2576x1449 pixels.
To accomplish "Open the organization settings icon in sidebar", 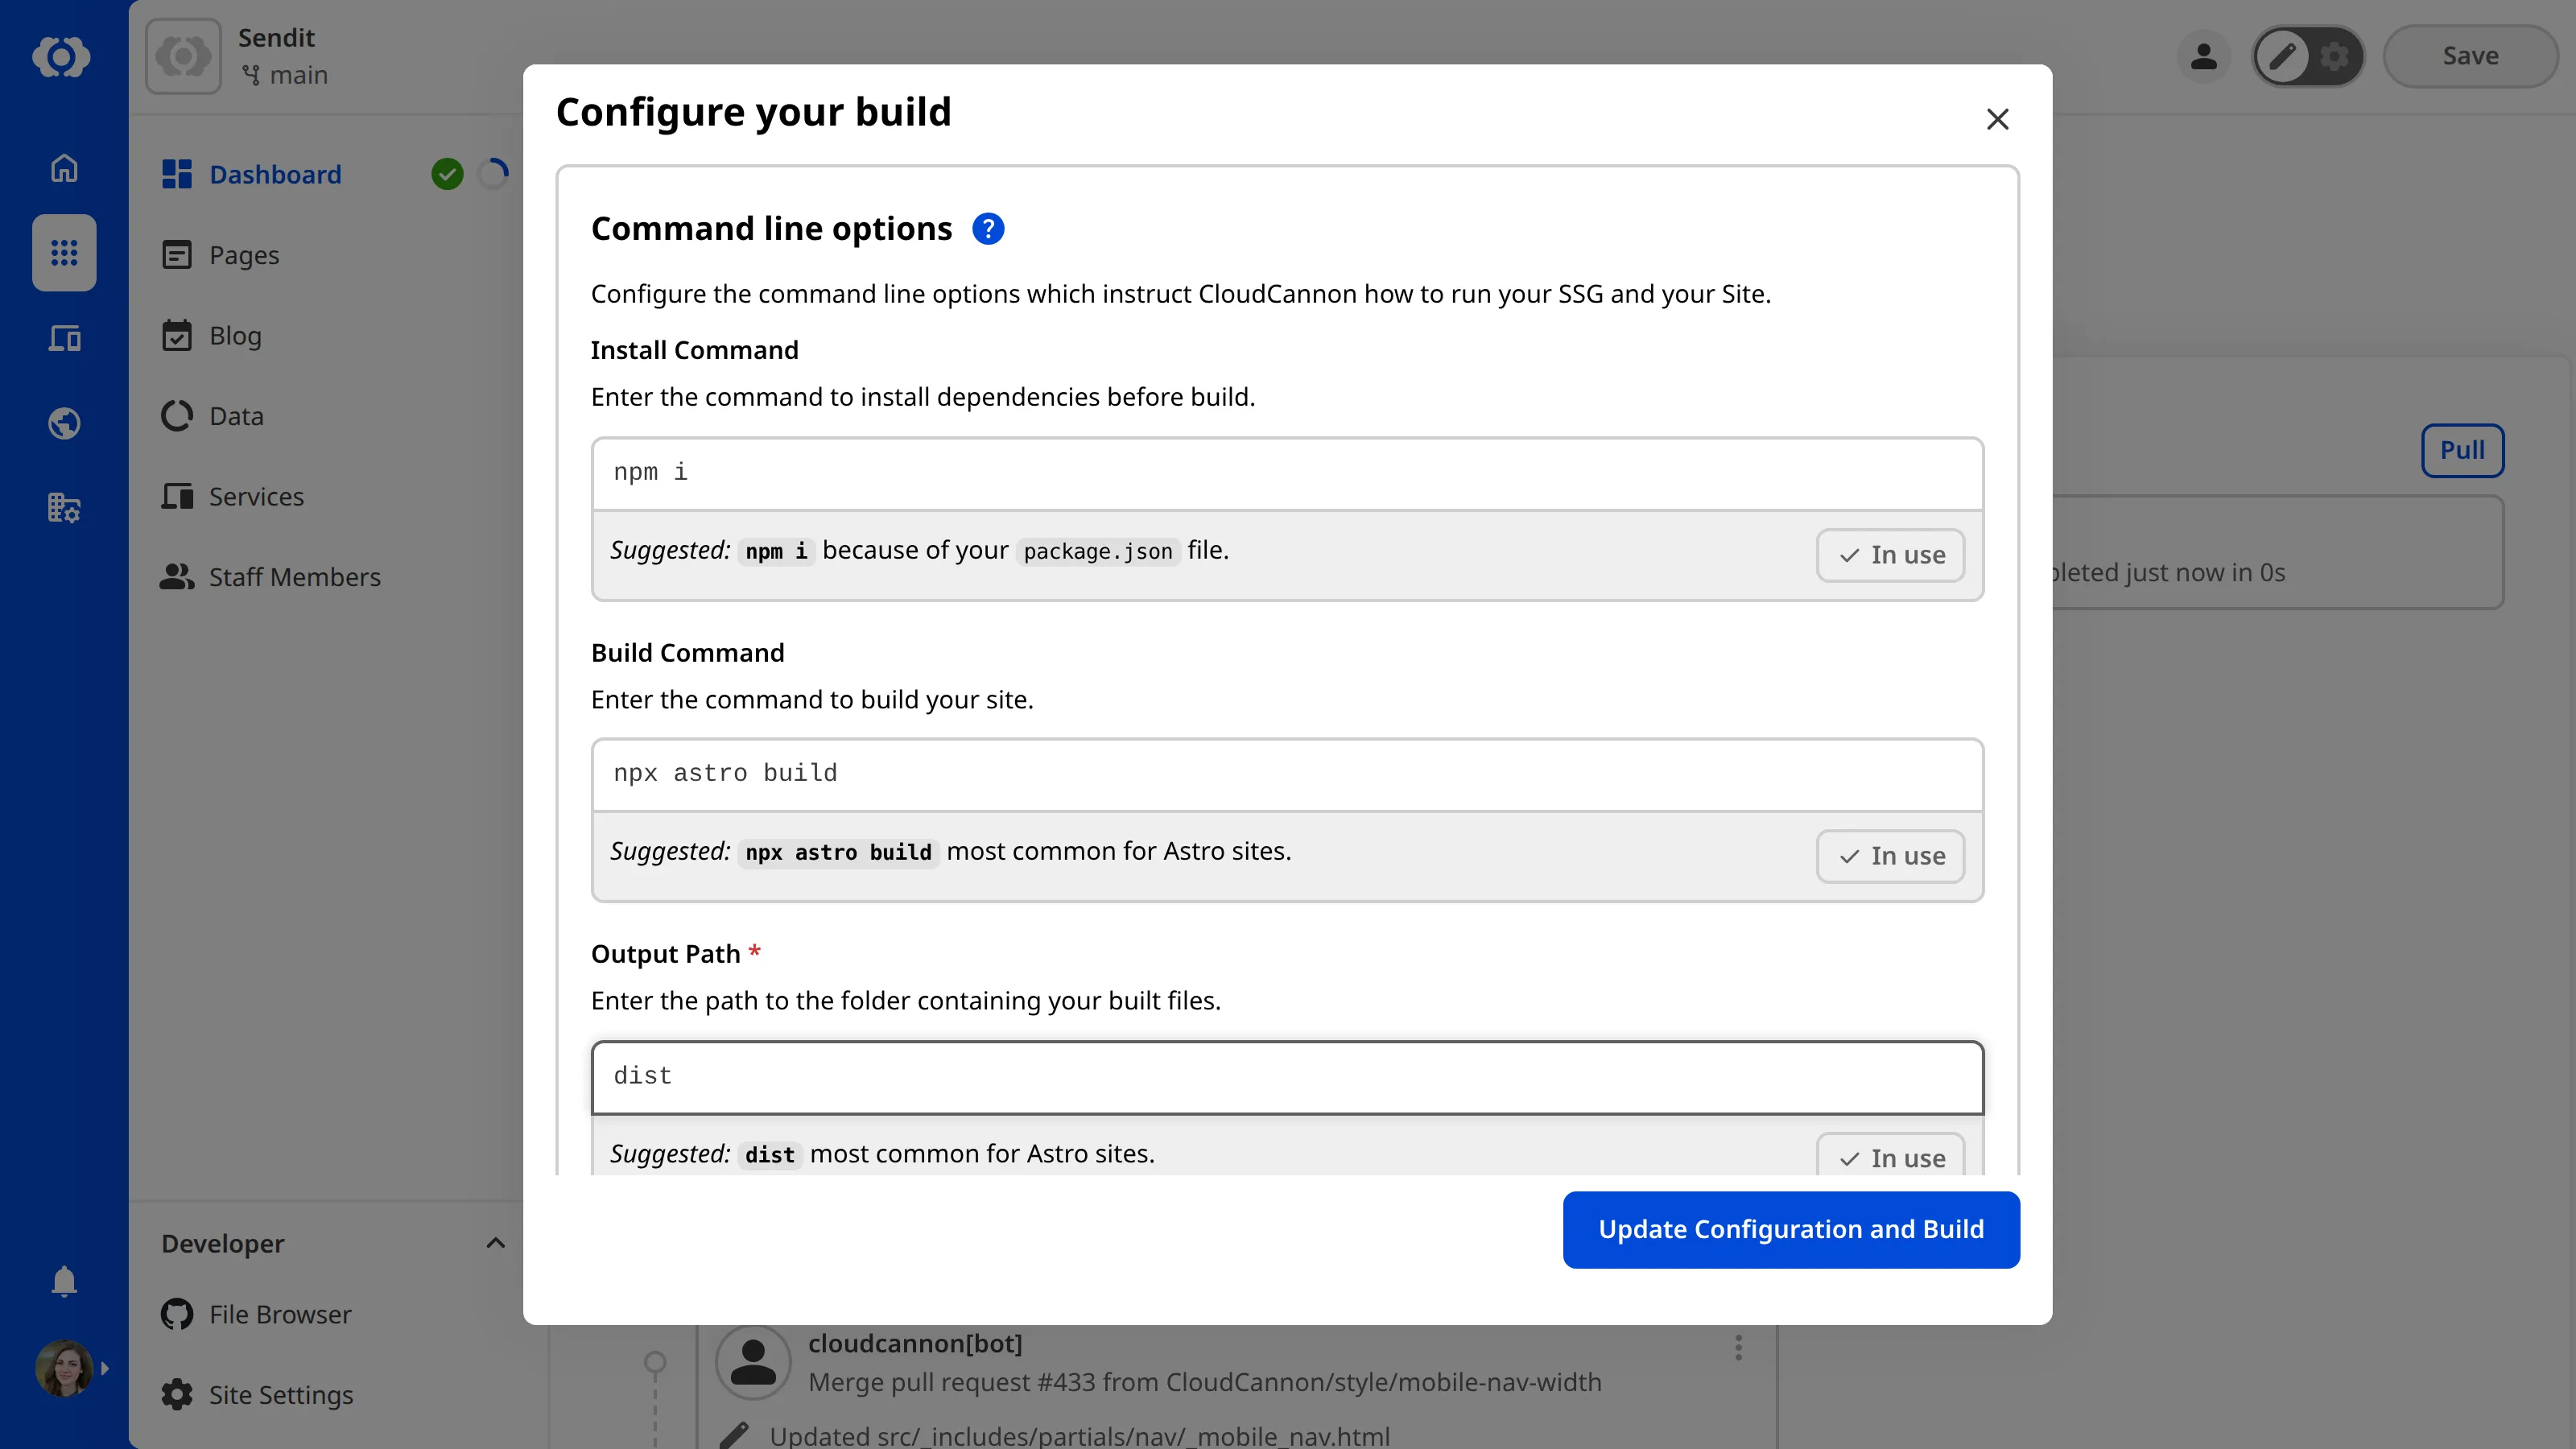I will [63, 508].
